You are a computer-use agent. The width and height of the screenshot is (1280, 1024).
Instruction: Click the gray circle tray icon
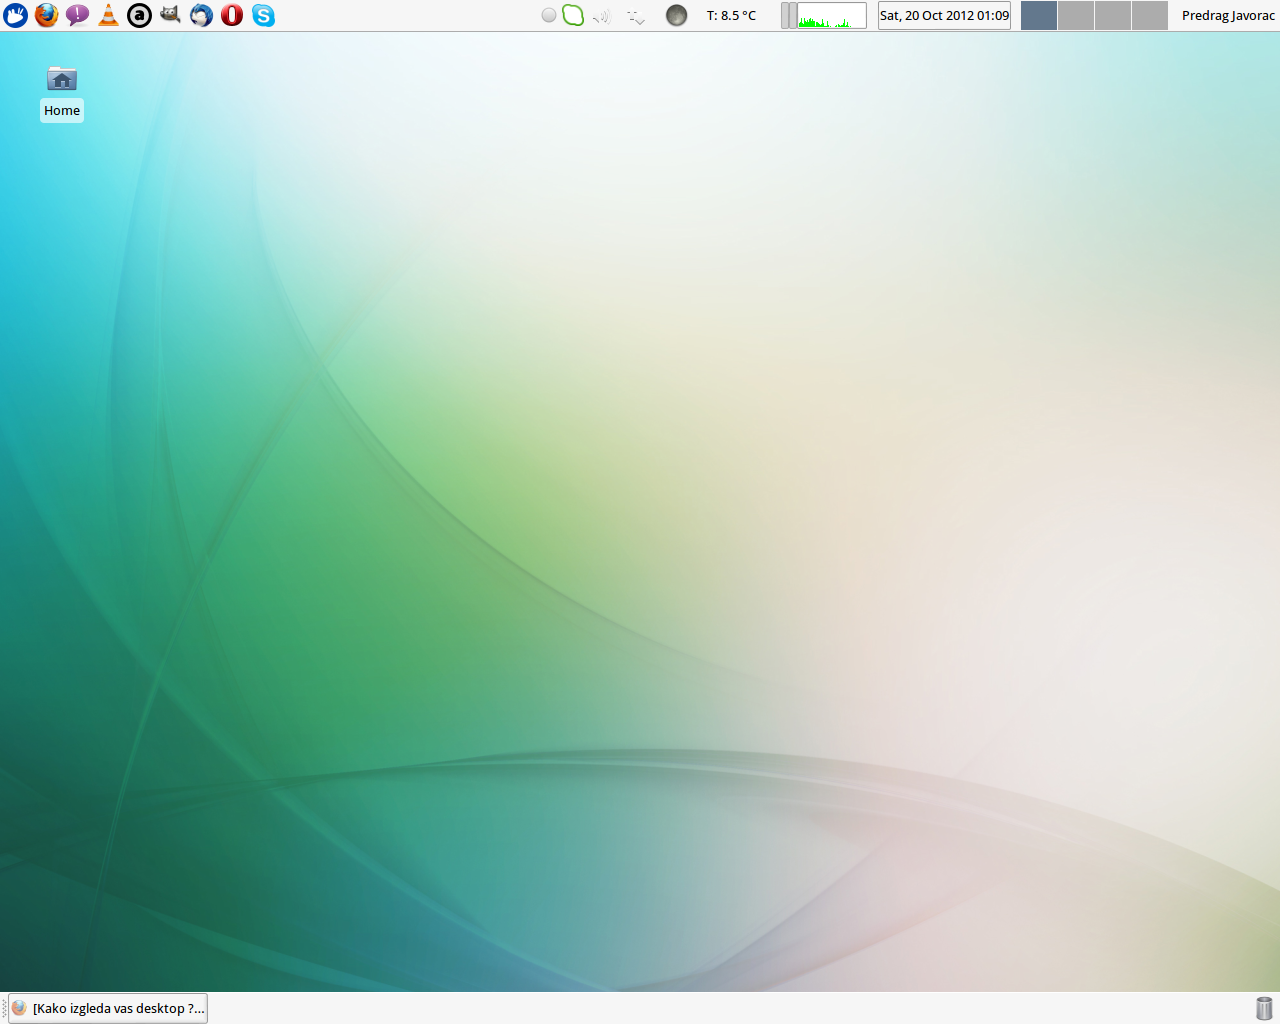549,15
